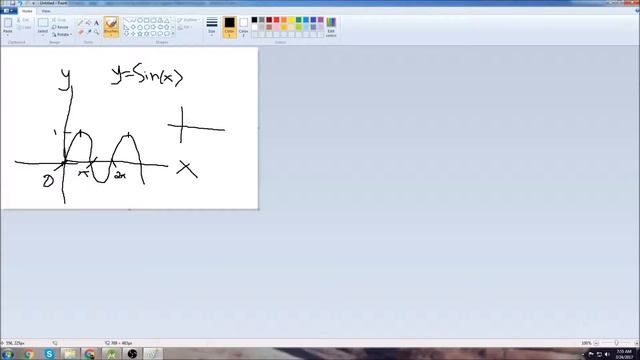
Task: Click the volume icon in system tray
Action: [607, 354]
